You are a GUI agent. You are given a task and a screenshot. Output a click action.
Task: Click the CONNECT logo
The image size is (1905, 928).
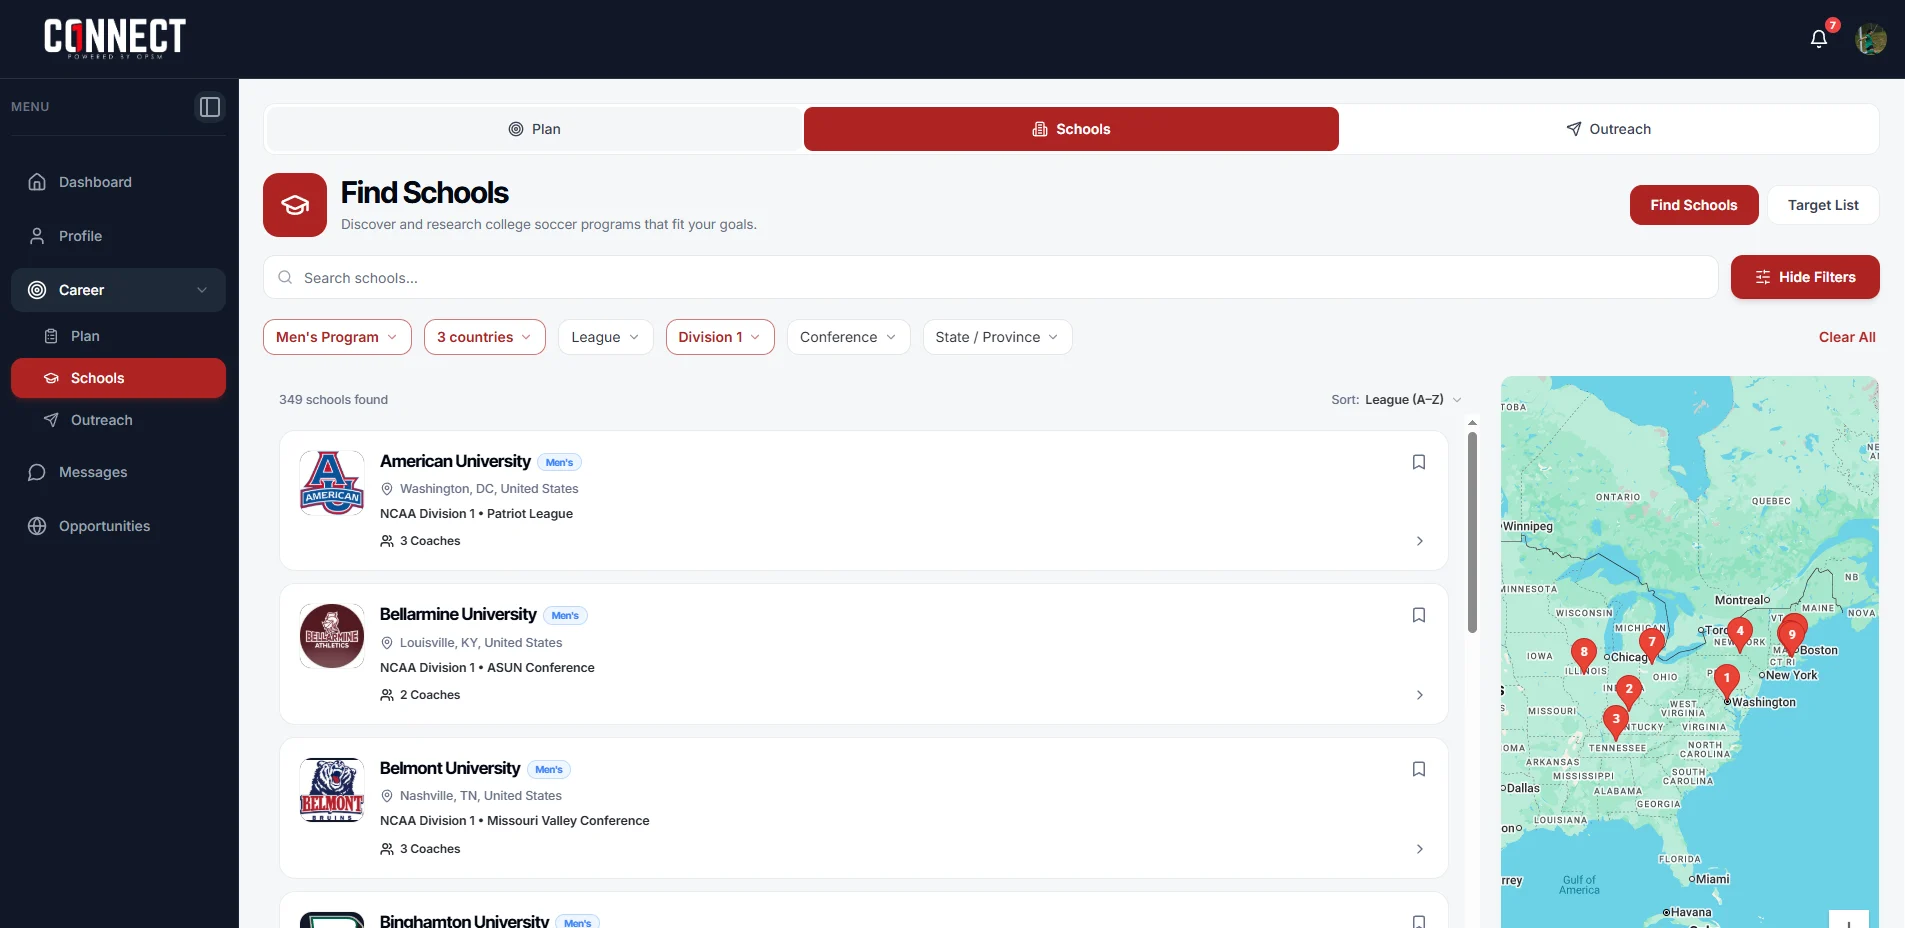(x=115, y=38)
